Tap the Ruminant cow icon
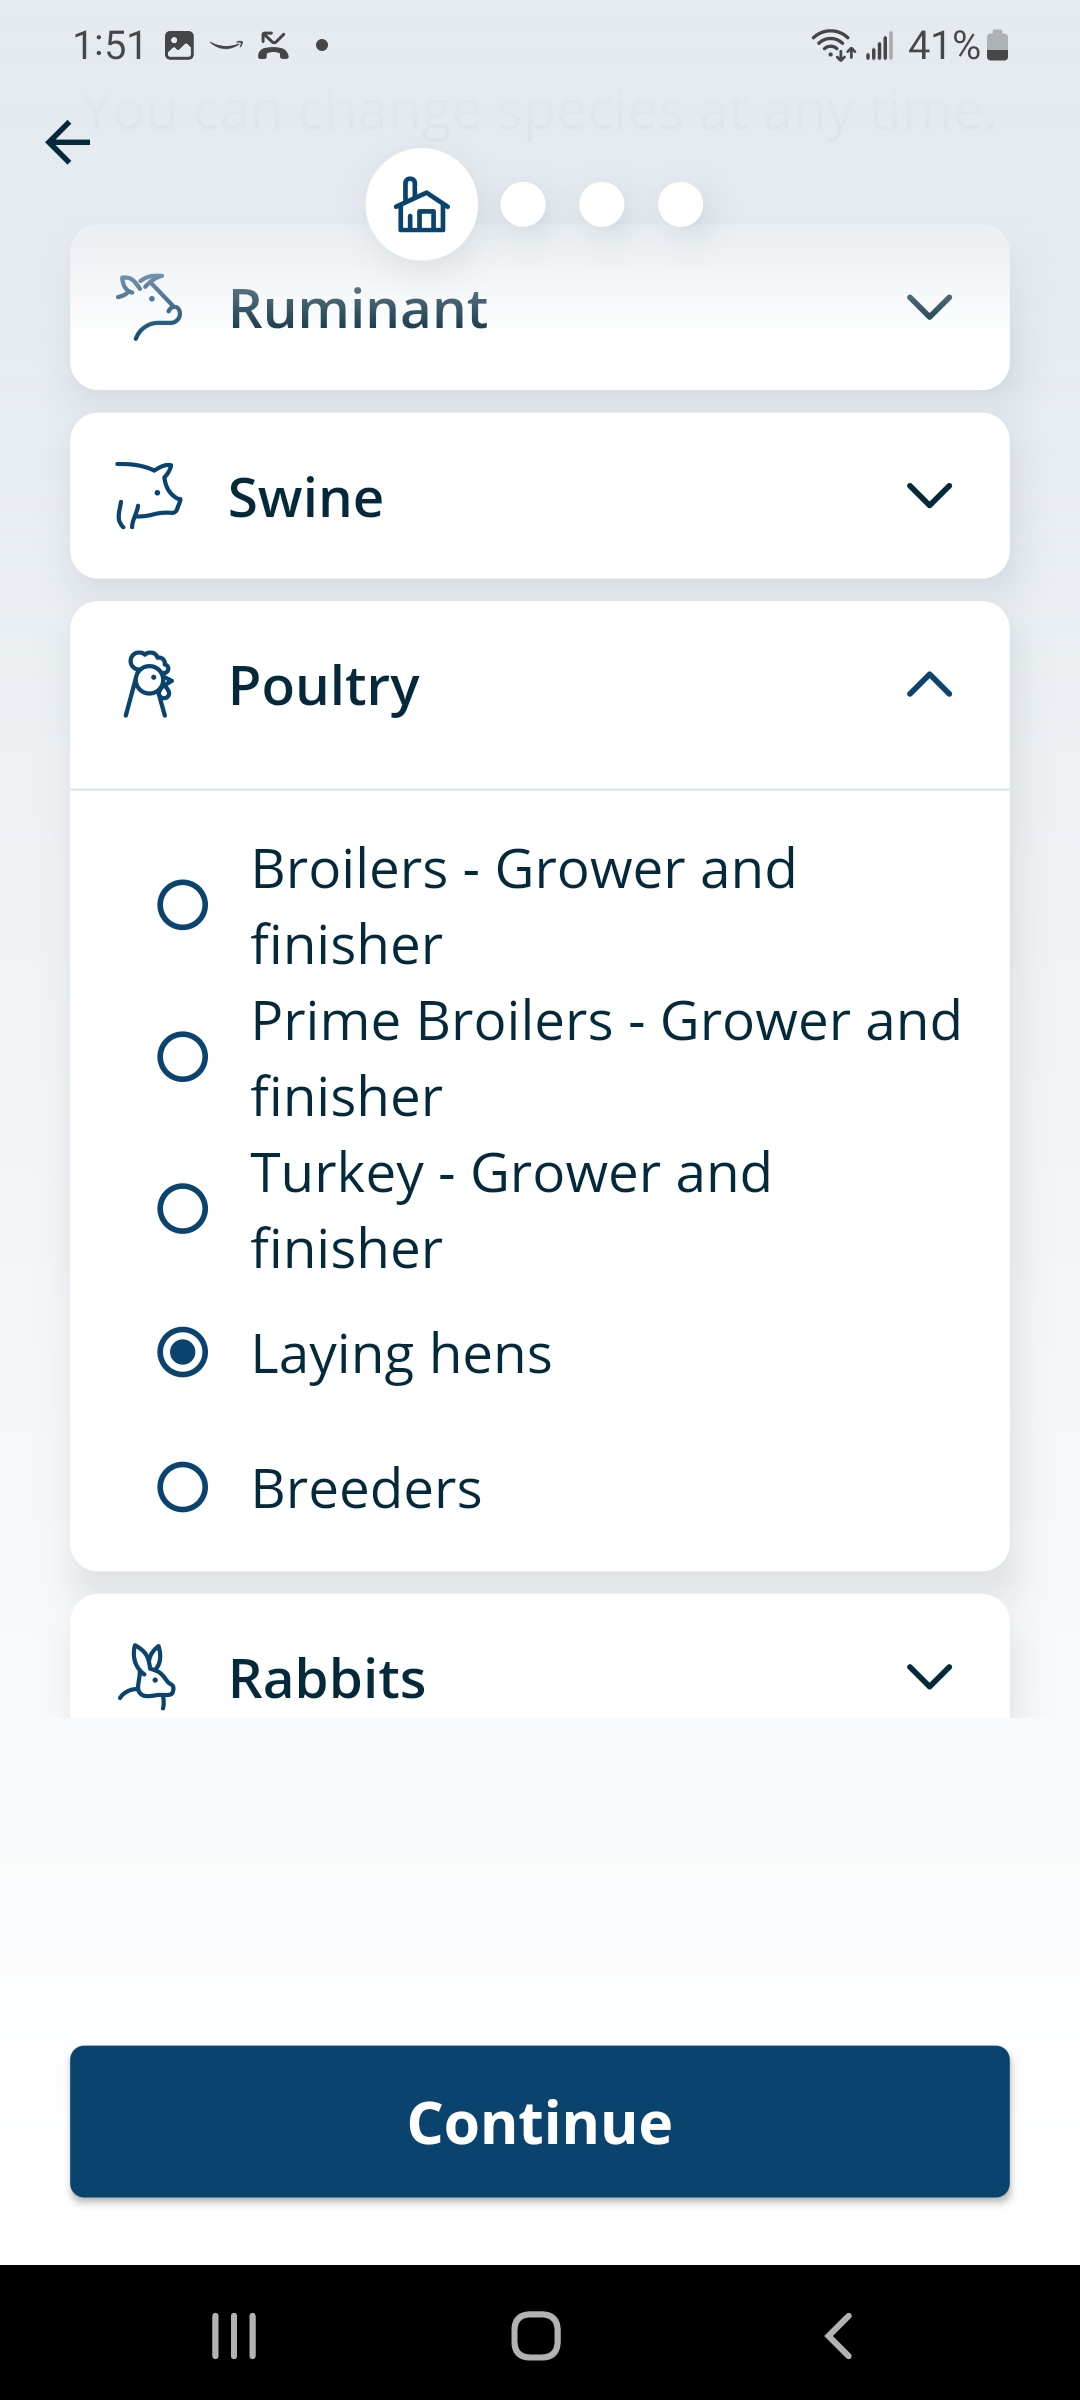The height and width of the screenshot is (2400, 1080). [150, 307]
